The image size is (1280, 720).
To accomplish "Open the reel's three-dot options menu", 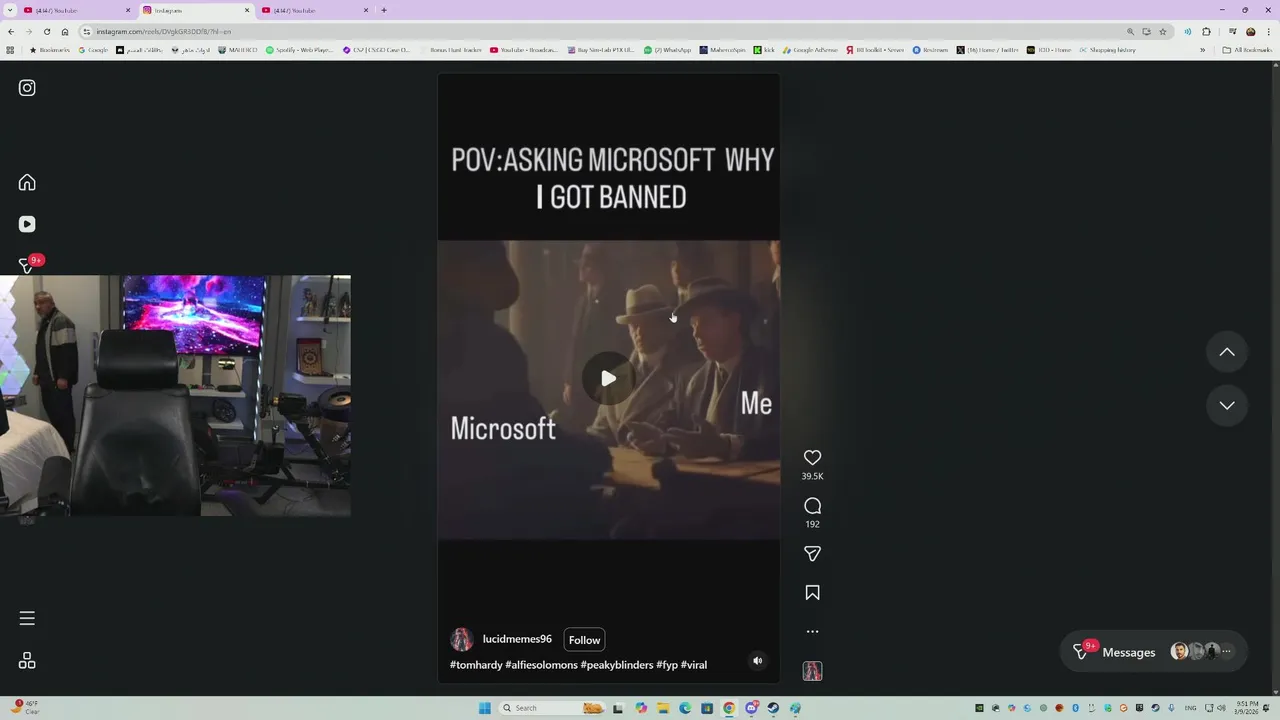I will click(x=812, y=632).
